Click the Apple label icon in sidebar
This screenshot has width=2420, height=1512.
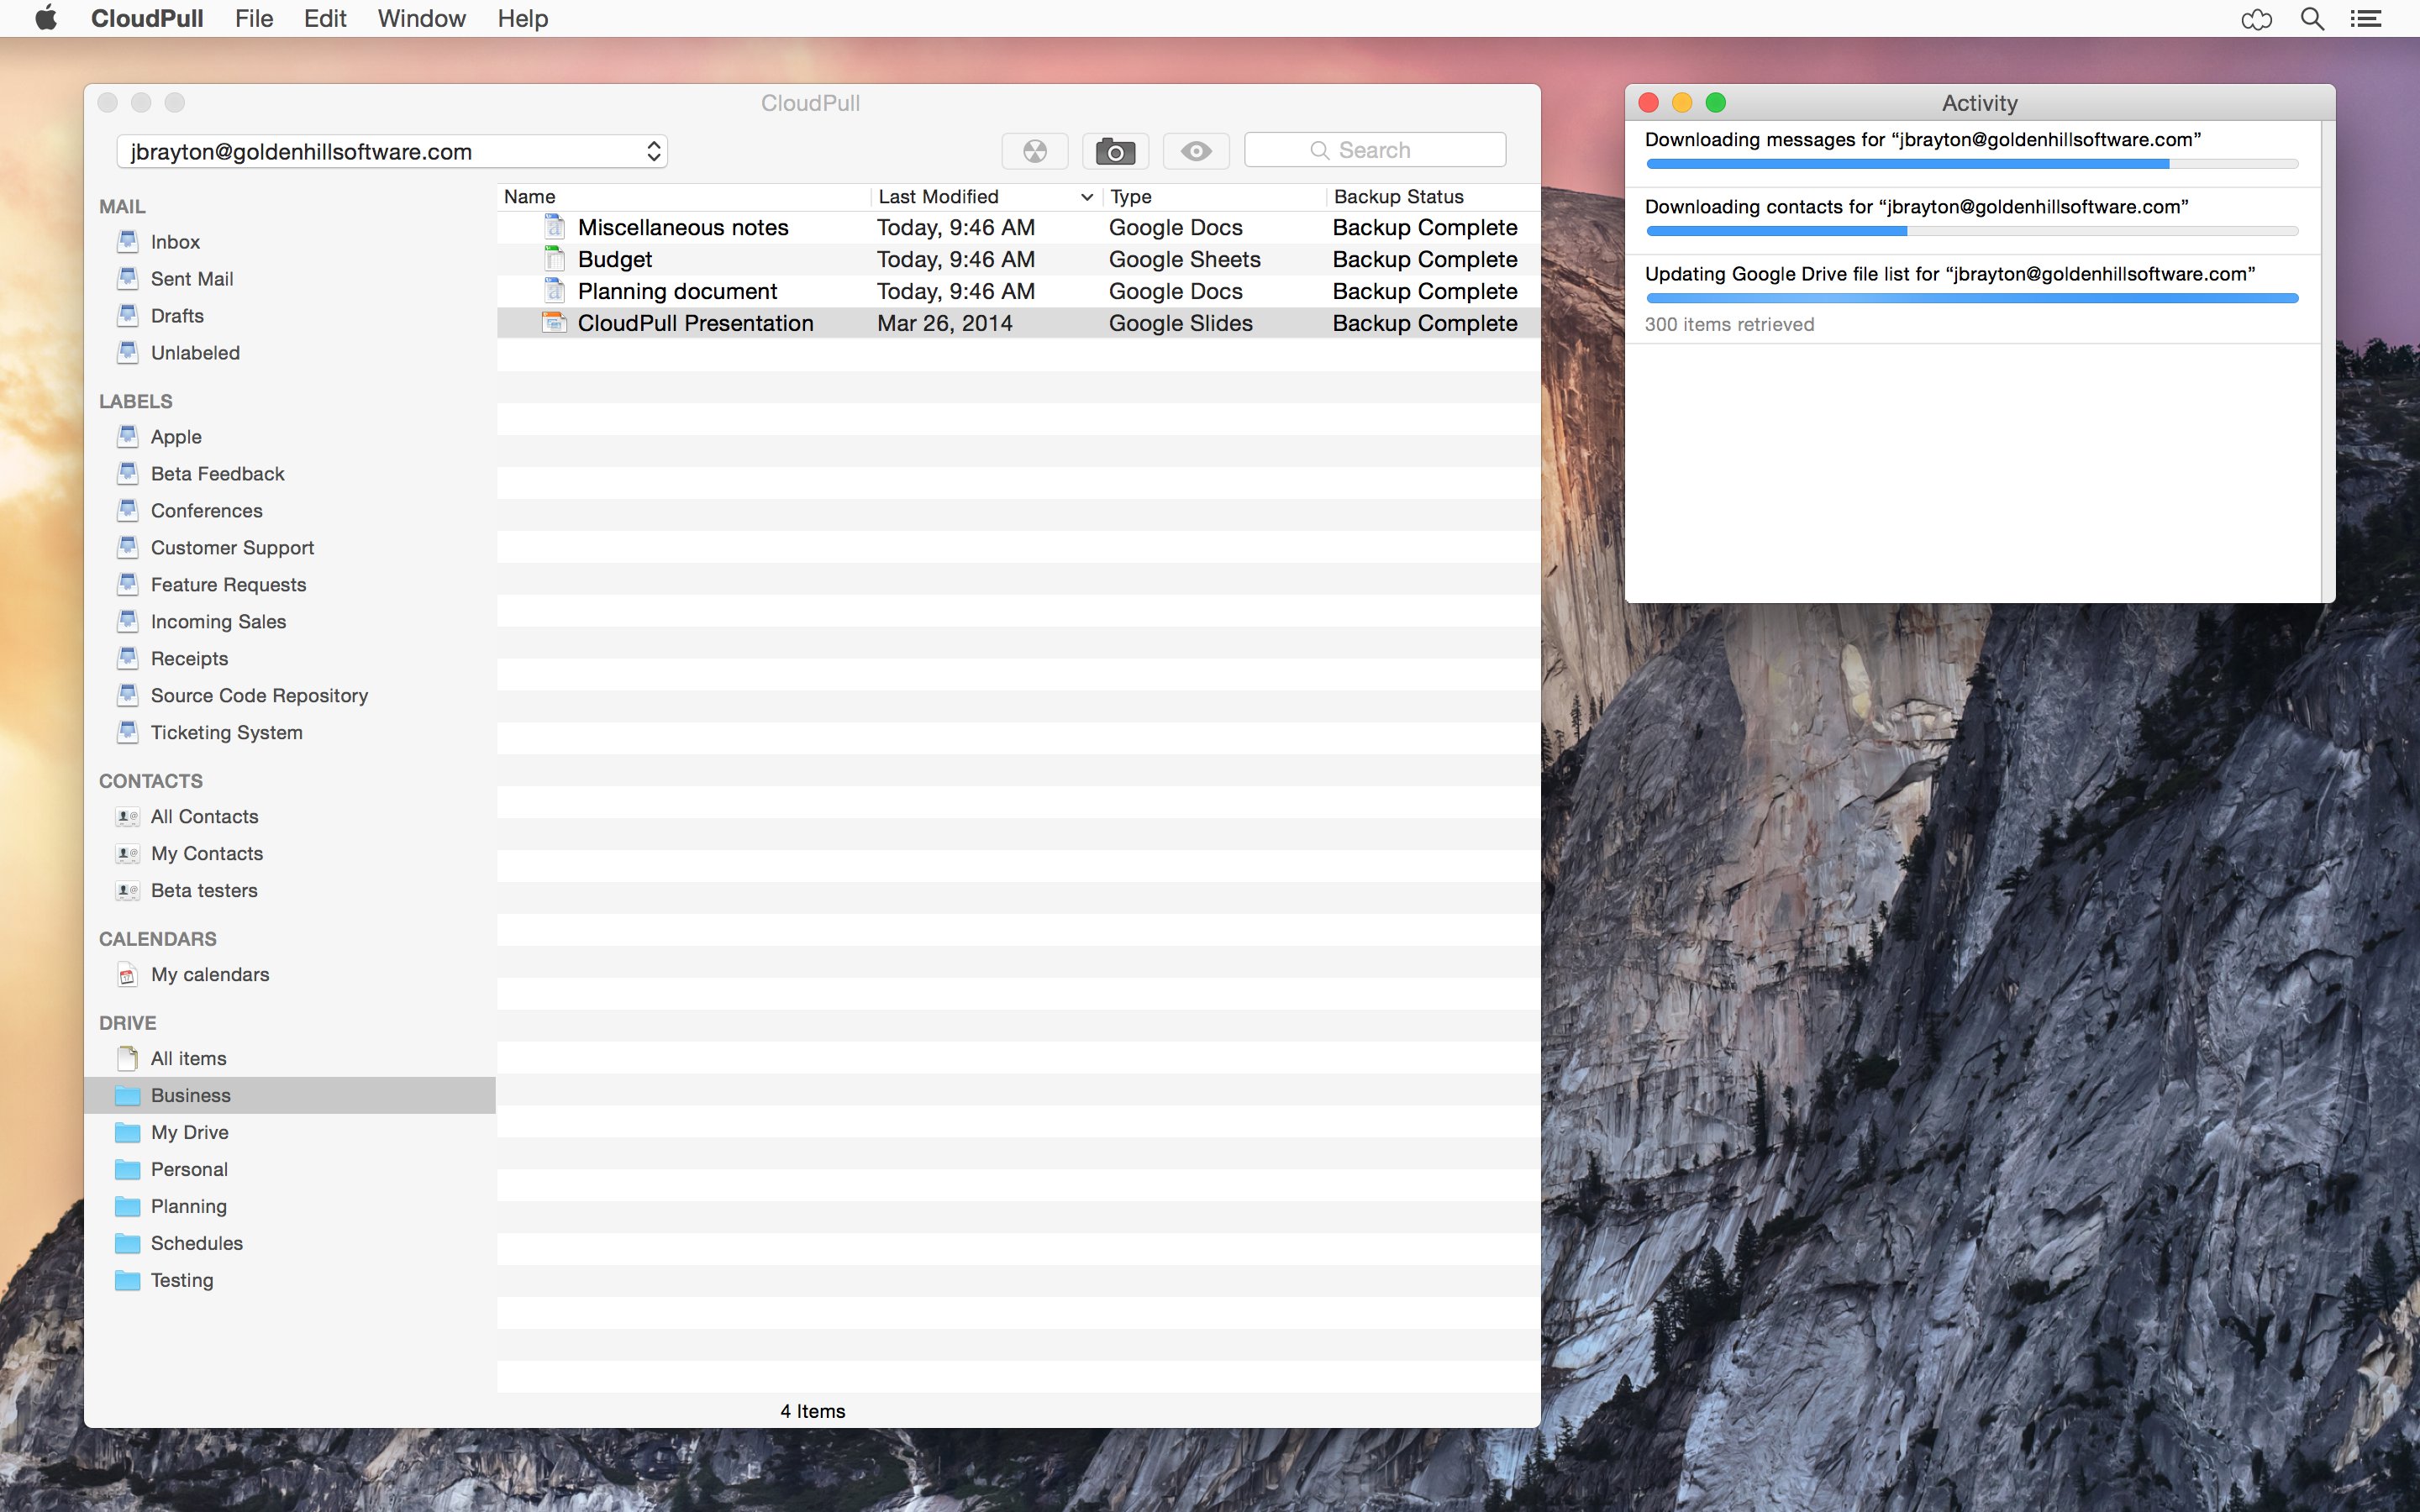coord(128,436)
